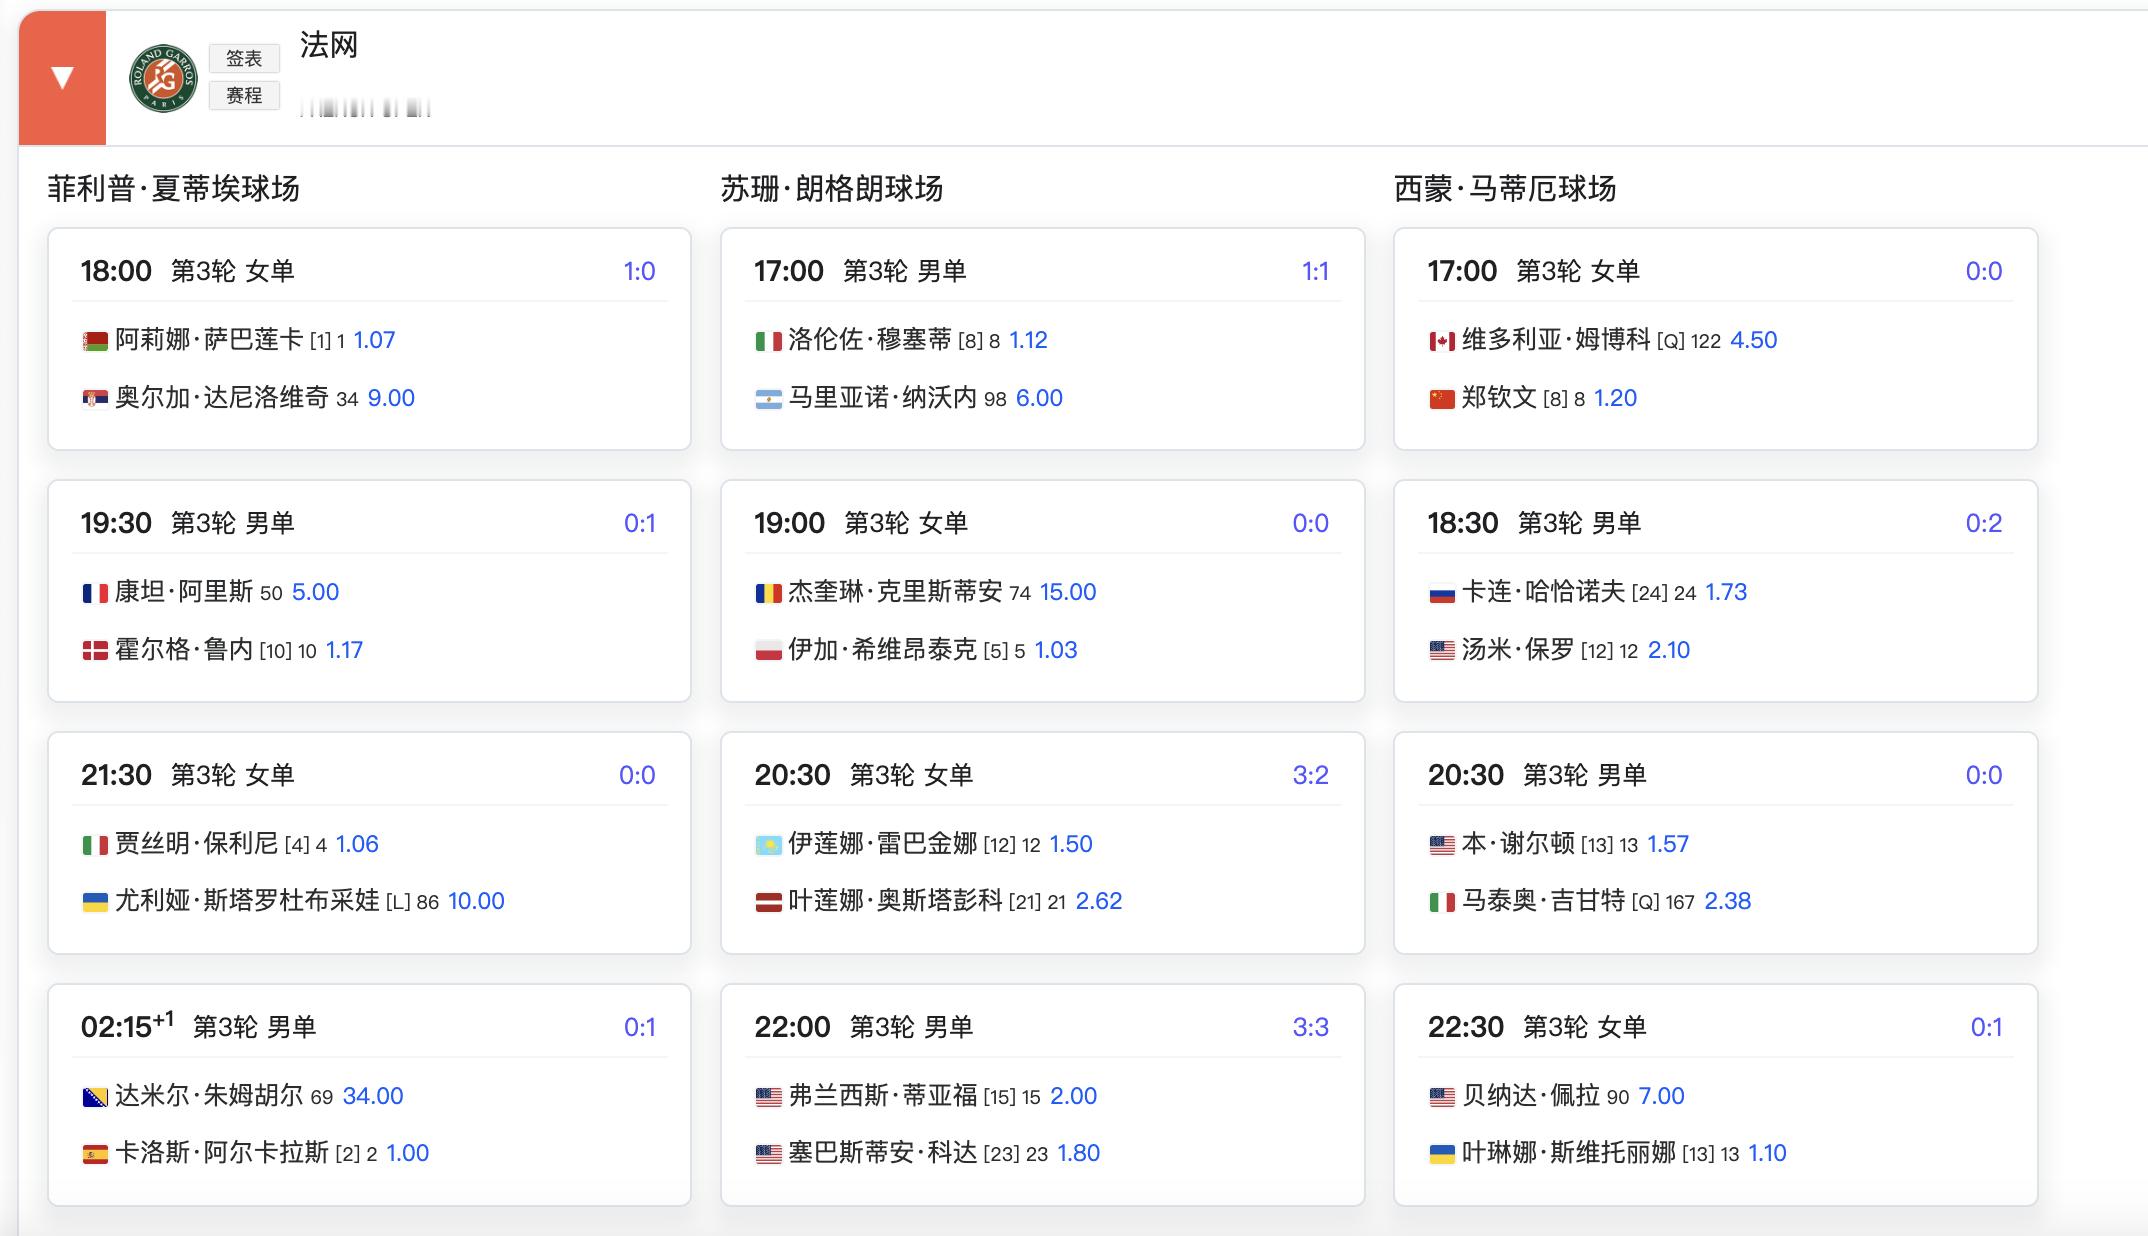The image size is (2148, 1236).
Task: Click Italy flag beside 洛伦佐·穆塞蒂
Action: tap(768, 342)
